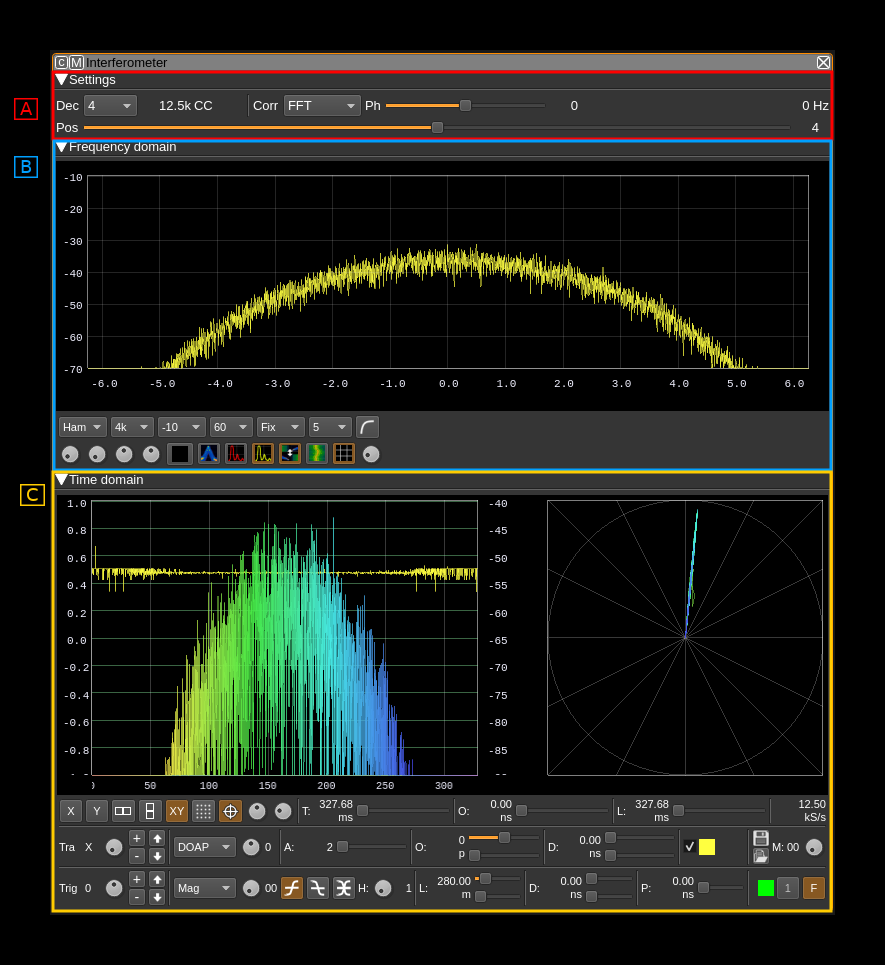This screenshot has height=965, width=885.
Task: Toggle the XY display mode button
Action: click(177, 811)
